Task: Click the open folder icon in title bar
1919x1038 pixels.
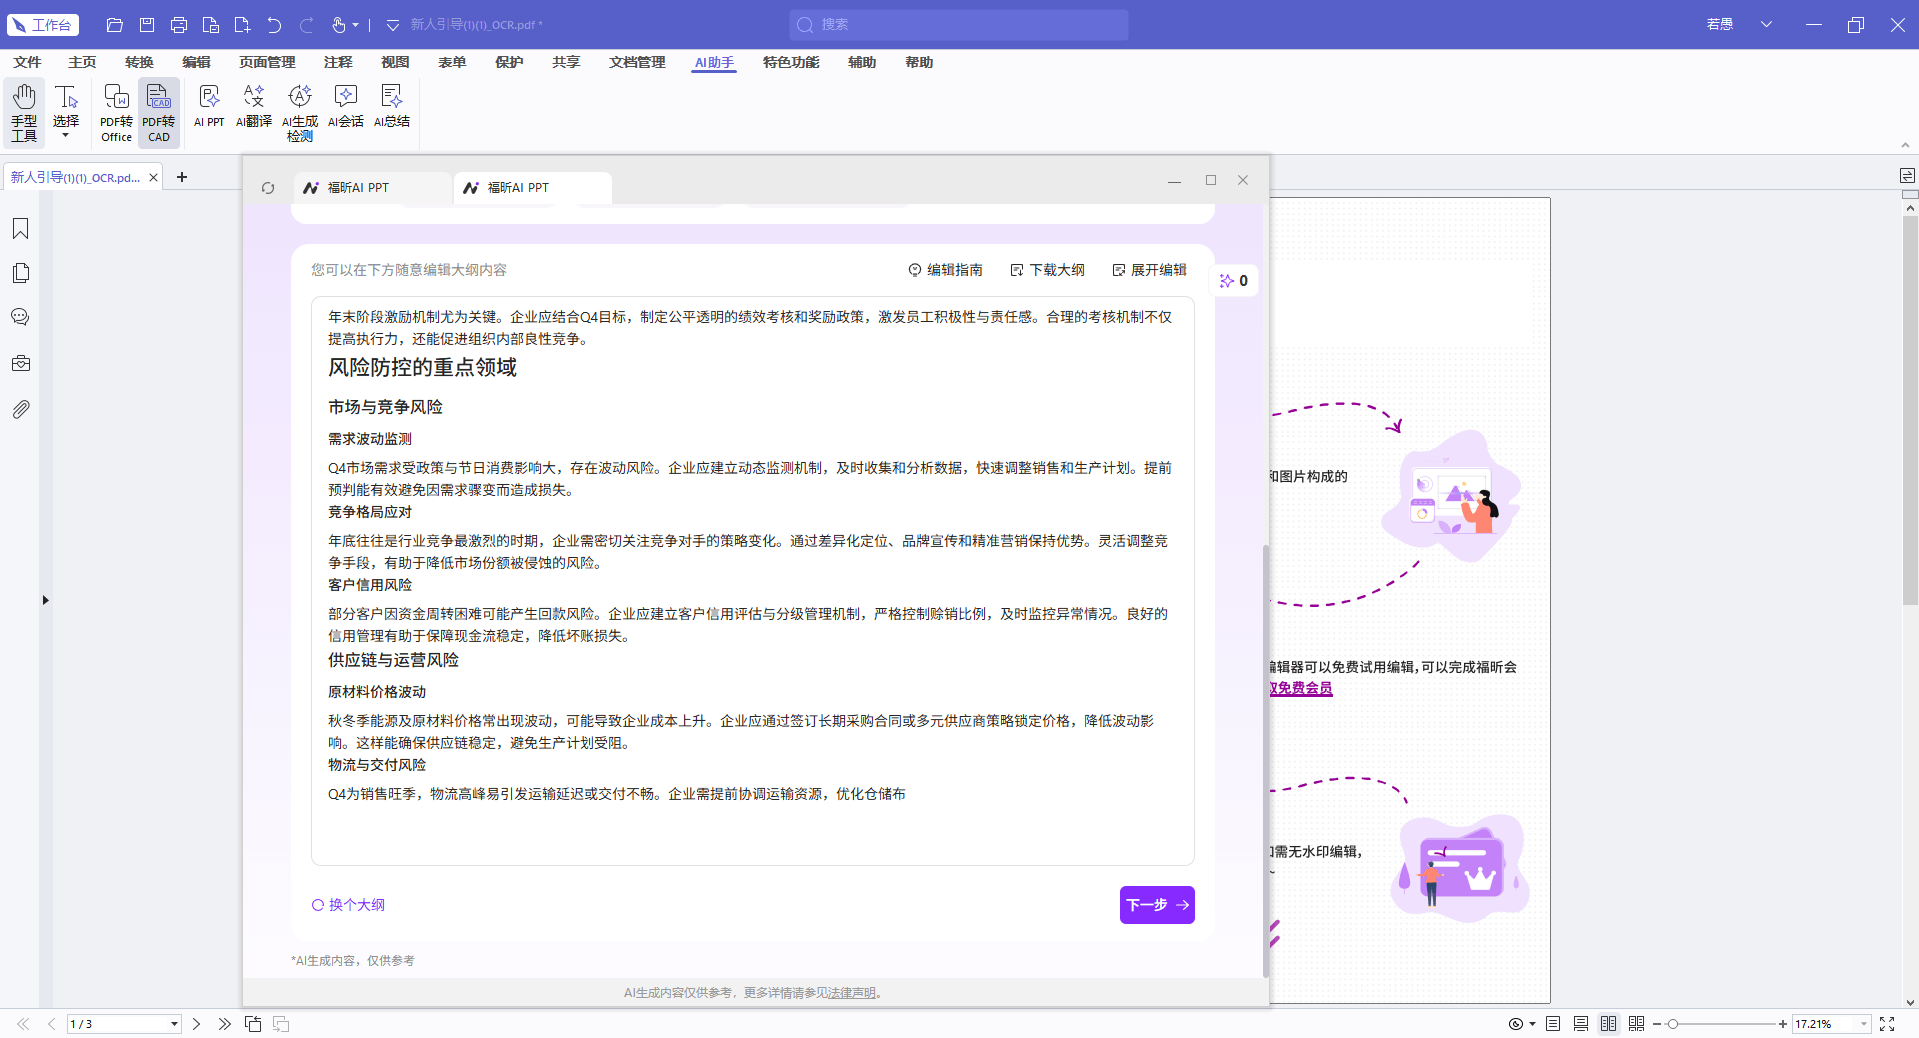Action: coord(115,25)
